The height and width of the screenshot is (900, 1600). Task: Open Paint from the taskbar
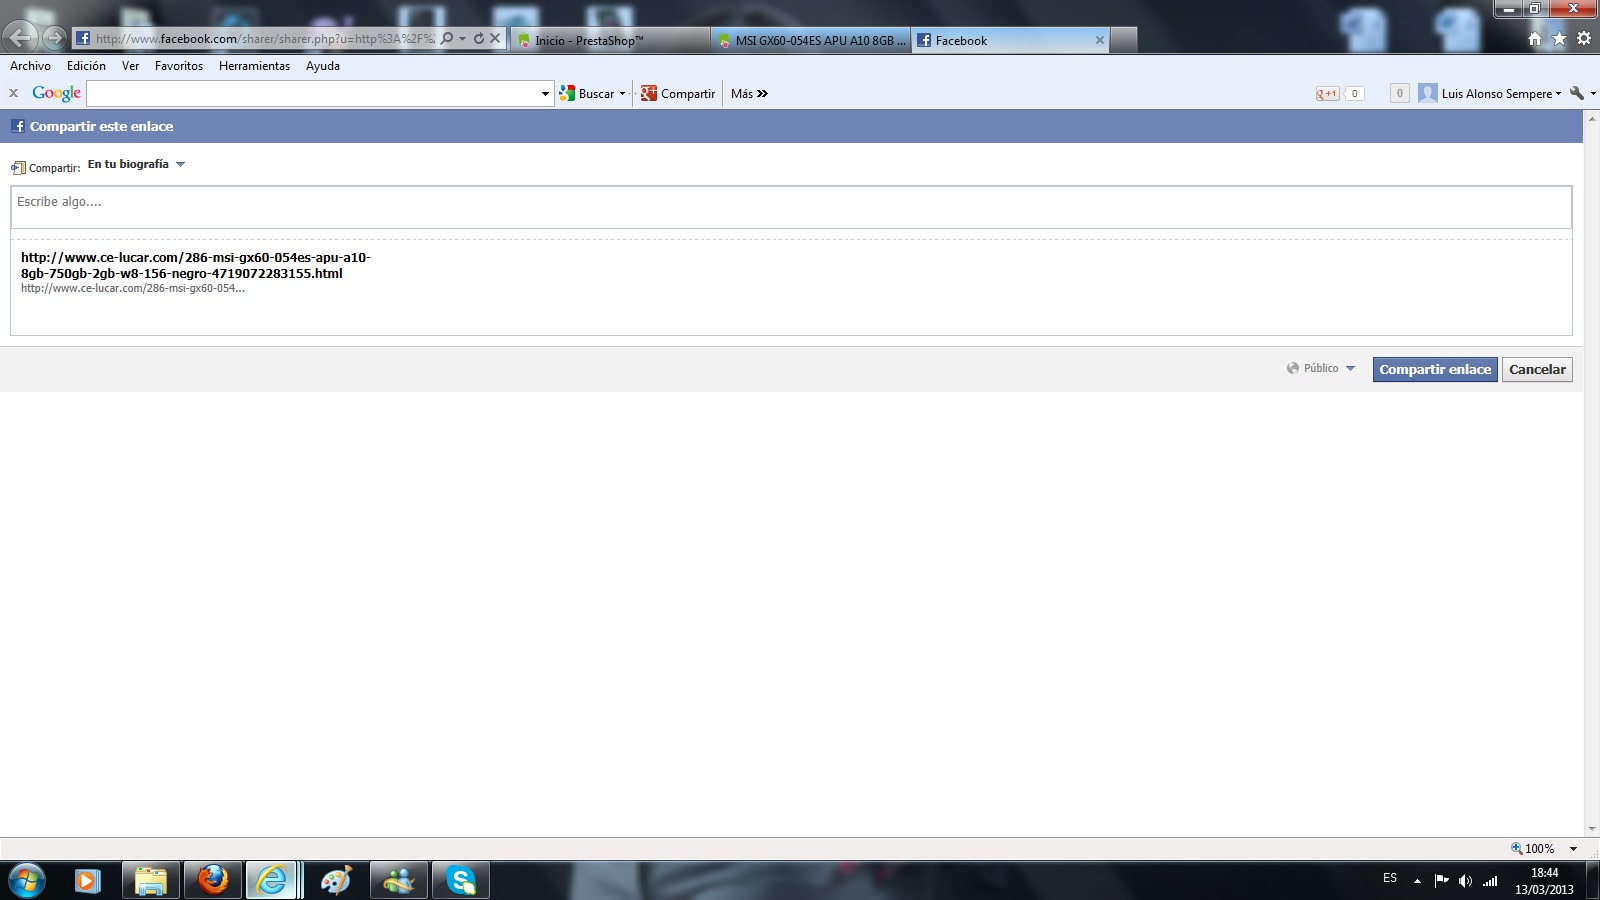[336, 881]
